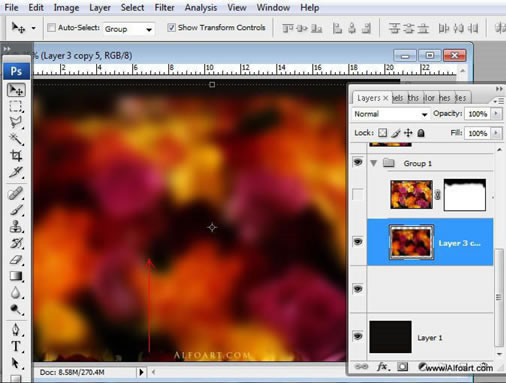Collapse the Group 1 folder triangle
Screen dimensions: 506x383
tap(374, 163)
